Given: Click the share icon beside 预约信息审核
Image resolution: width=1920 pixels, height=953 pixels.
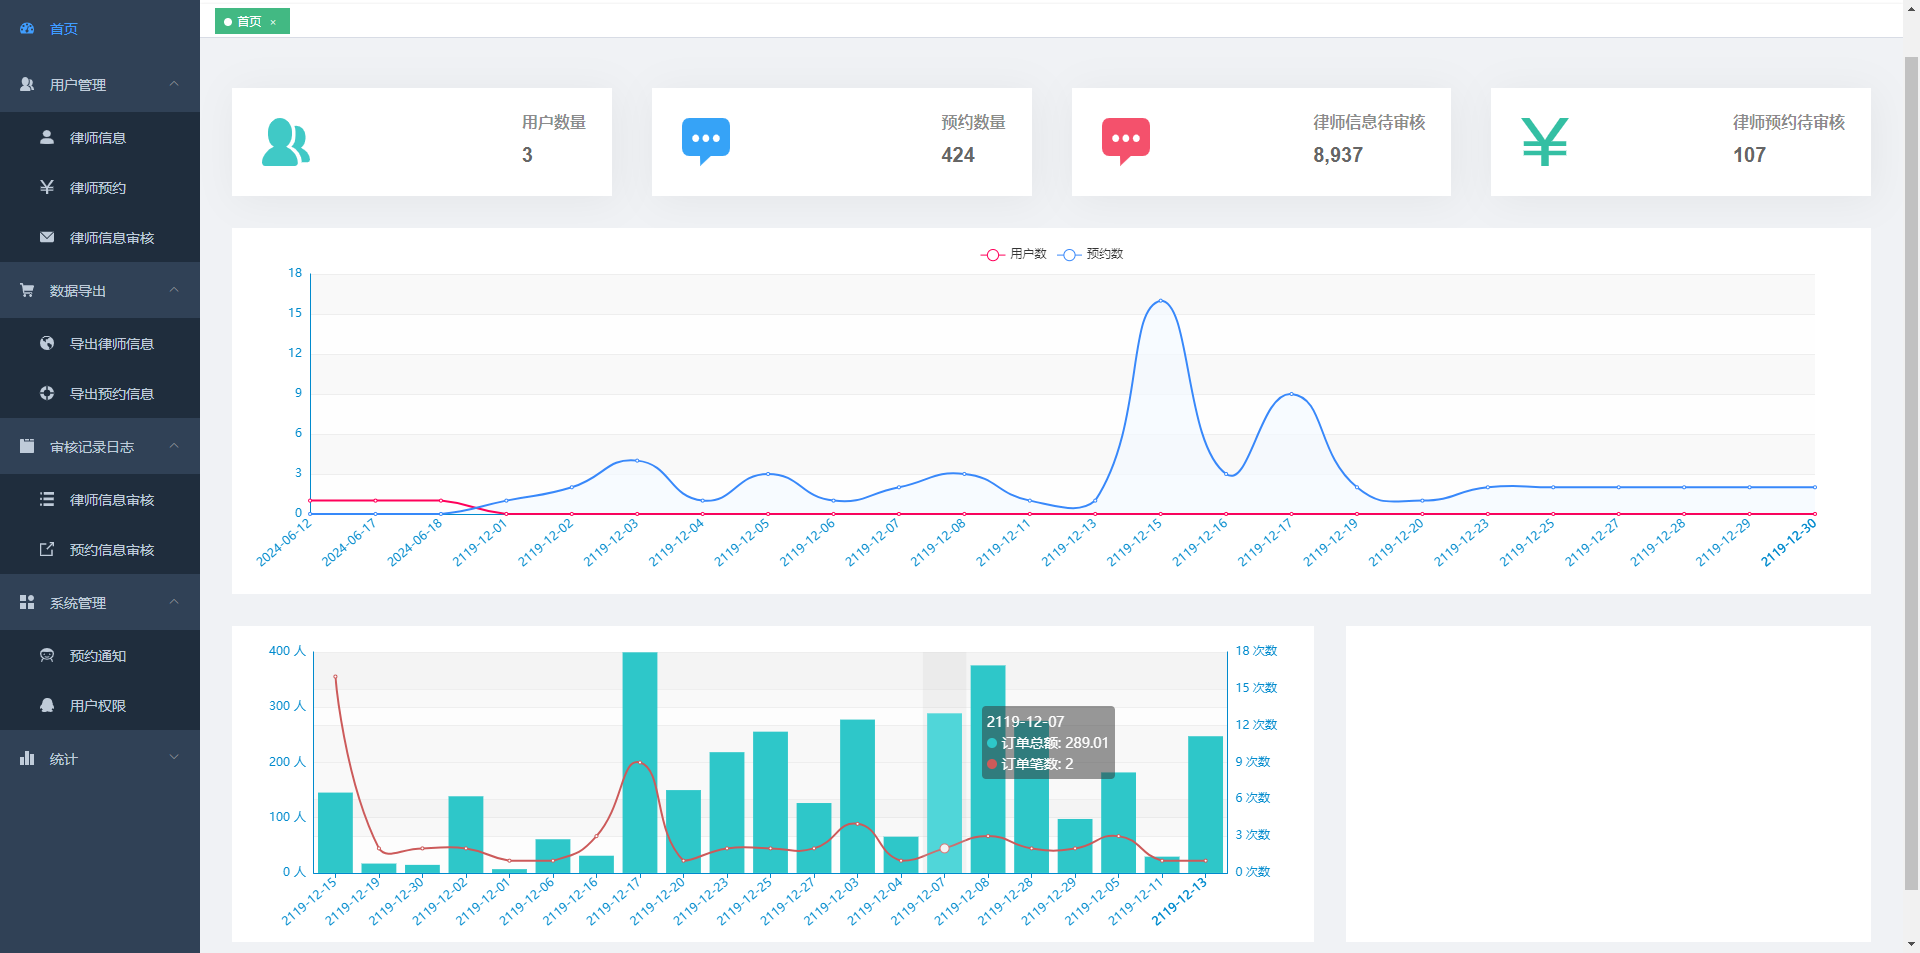Looking at the screenshot, I should (47, 549).
